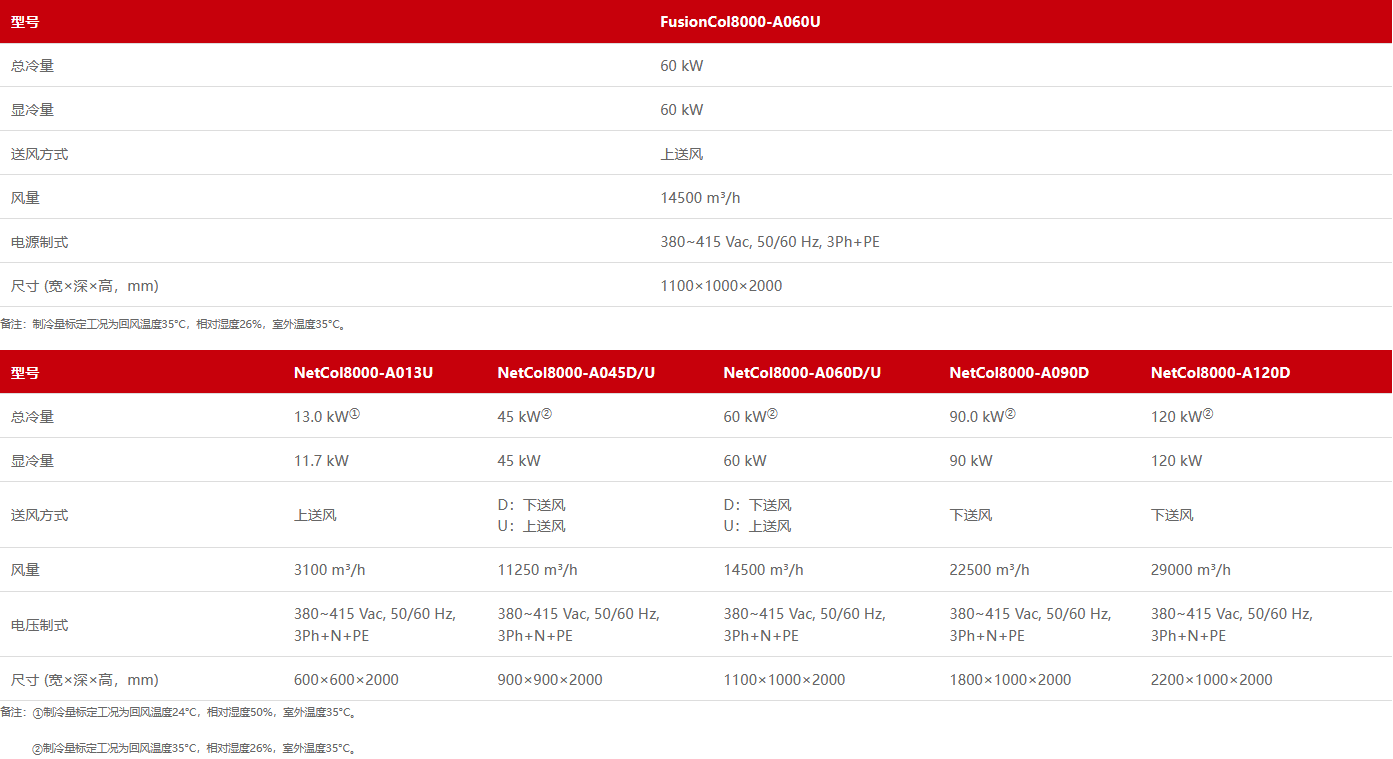Select NetCol8000-A120D 显冷量 value 120 kW
Viewport: 1393px width, 759px height.
coord(1177,461)
